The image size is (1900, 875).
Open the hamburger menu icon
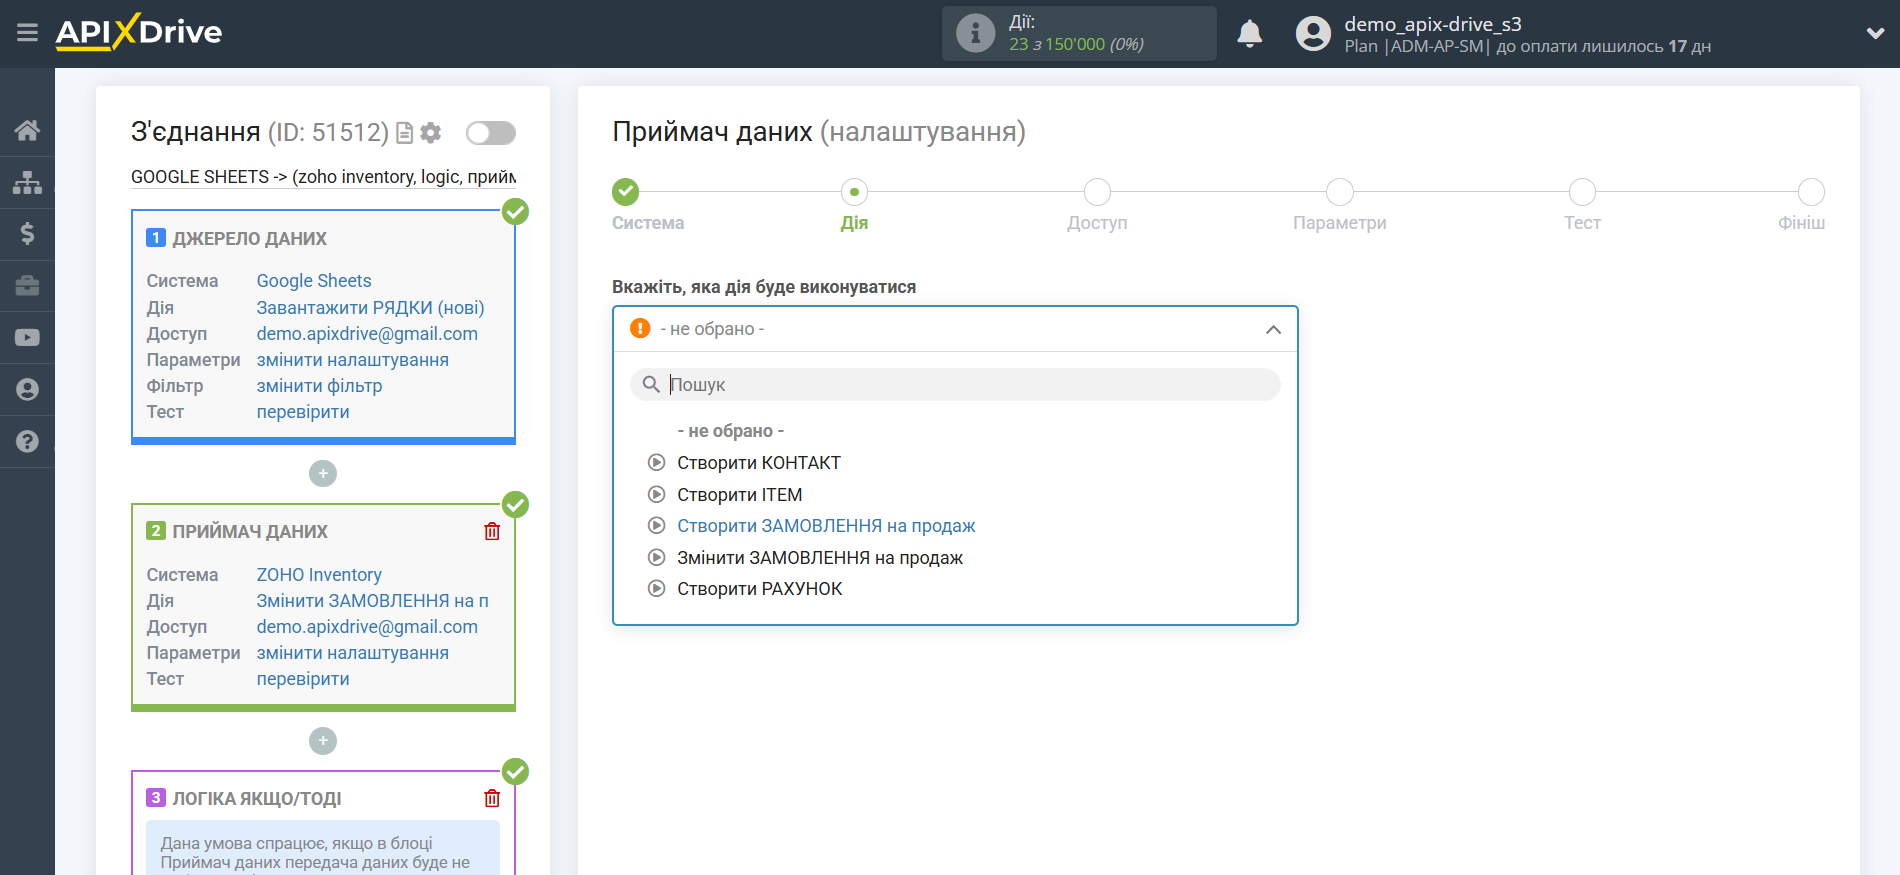[27, 33]
